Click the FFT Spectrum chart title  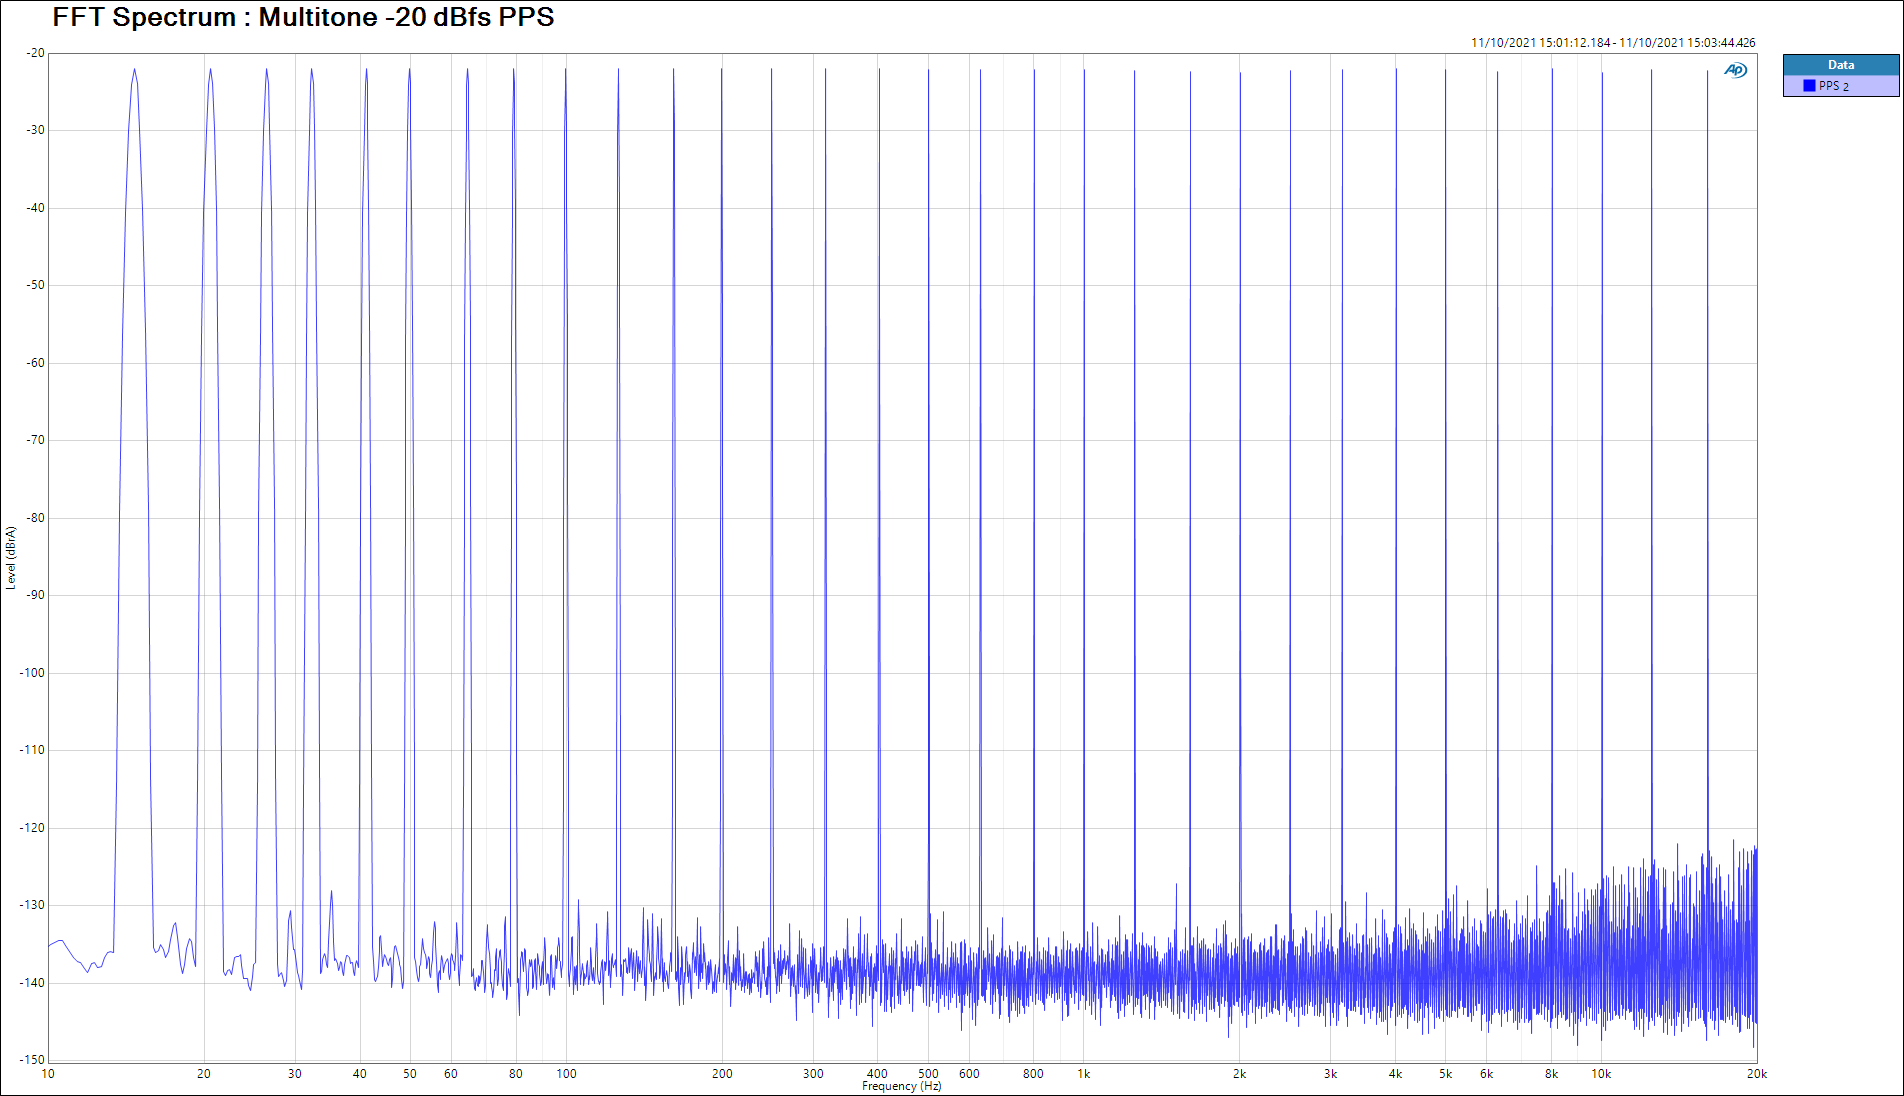point(303,17)
